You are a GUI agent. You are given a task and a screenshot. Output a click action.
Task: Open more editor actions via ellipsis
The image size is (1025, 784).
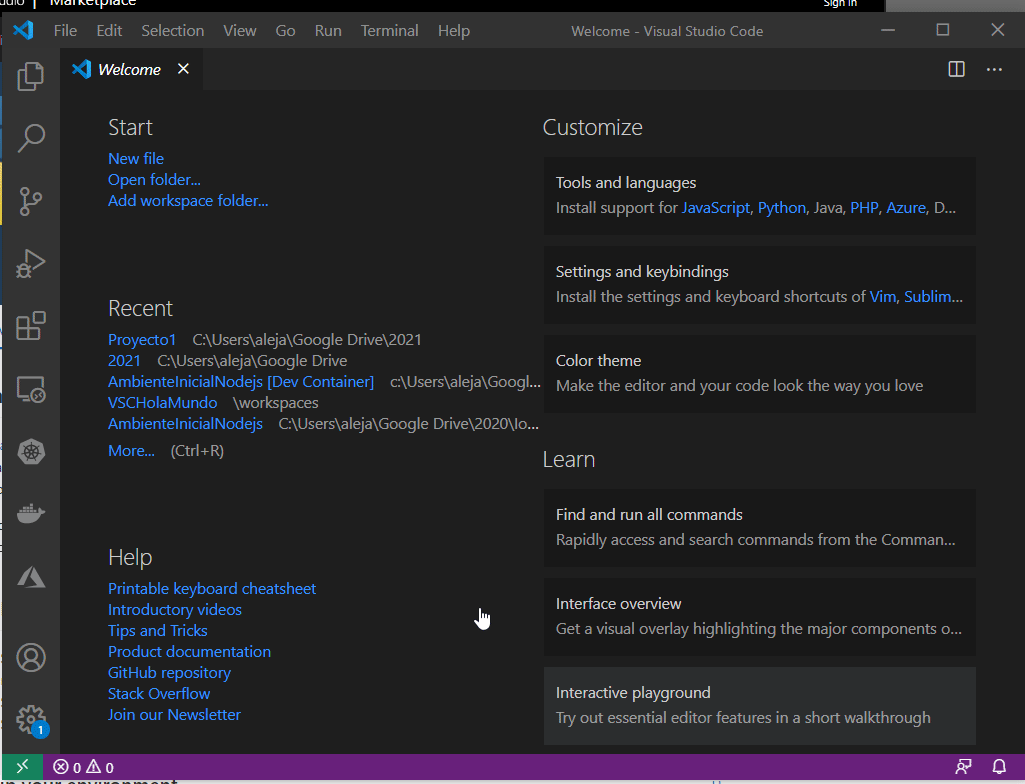click(995, 69)
